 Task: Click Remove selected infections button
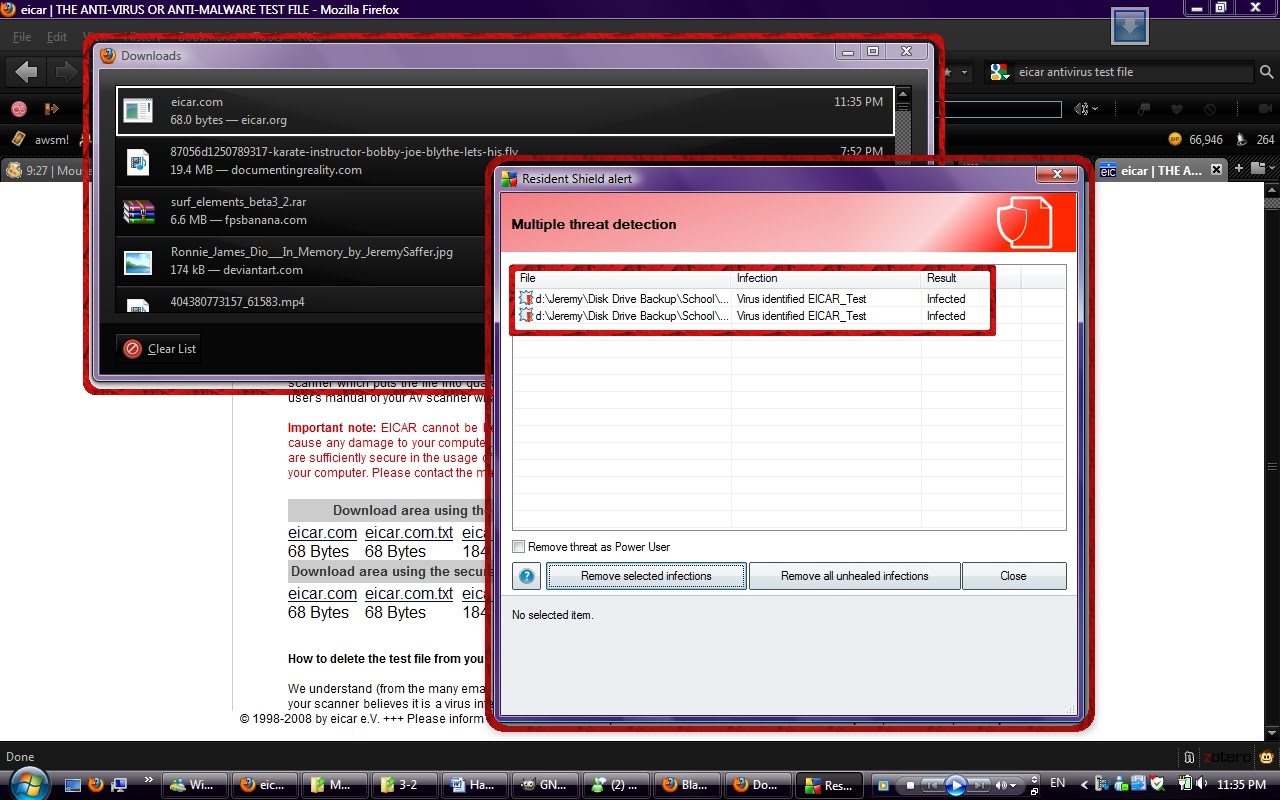pos(646,576)
